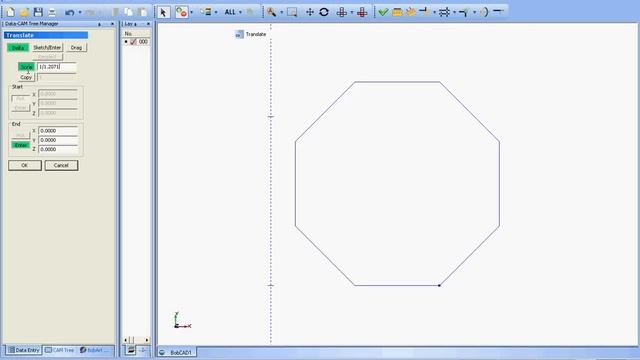This screenshot has height=360, width=640.
Task: Select the Pan view crosshair tool
Action: (310, 12)
